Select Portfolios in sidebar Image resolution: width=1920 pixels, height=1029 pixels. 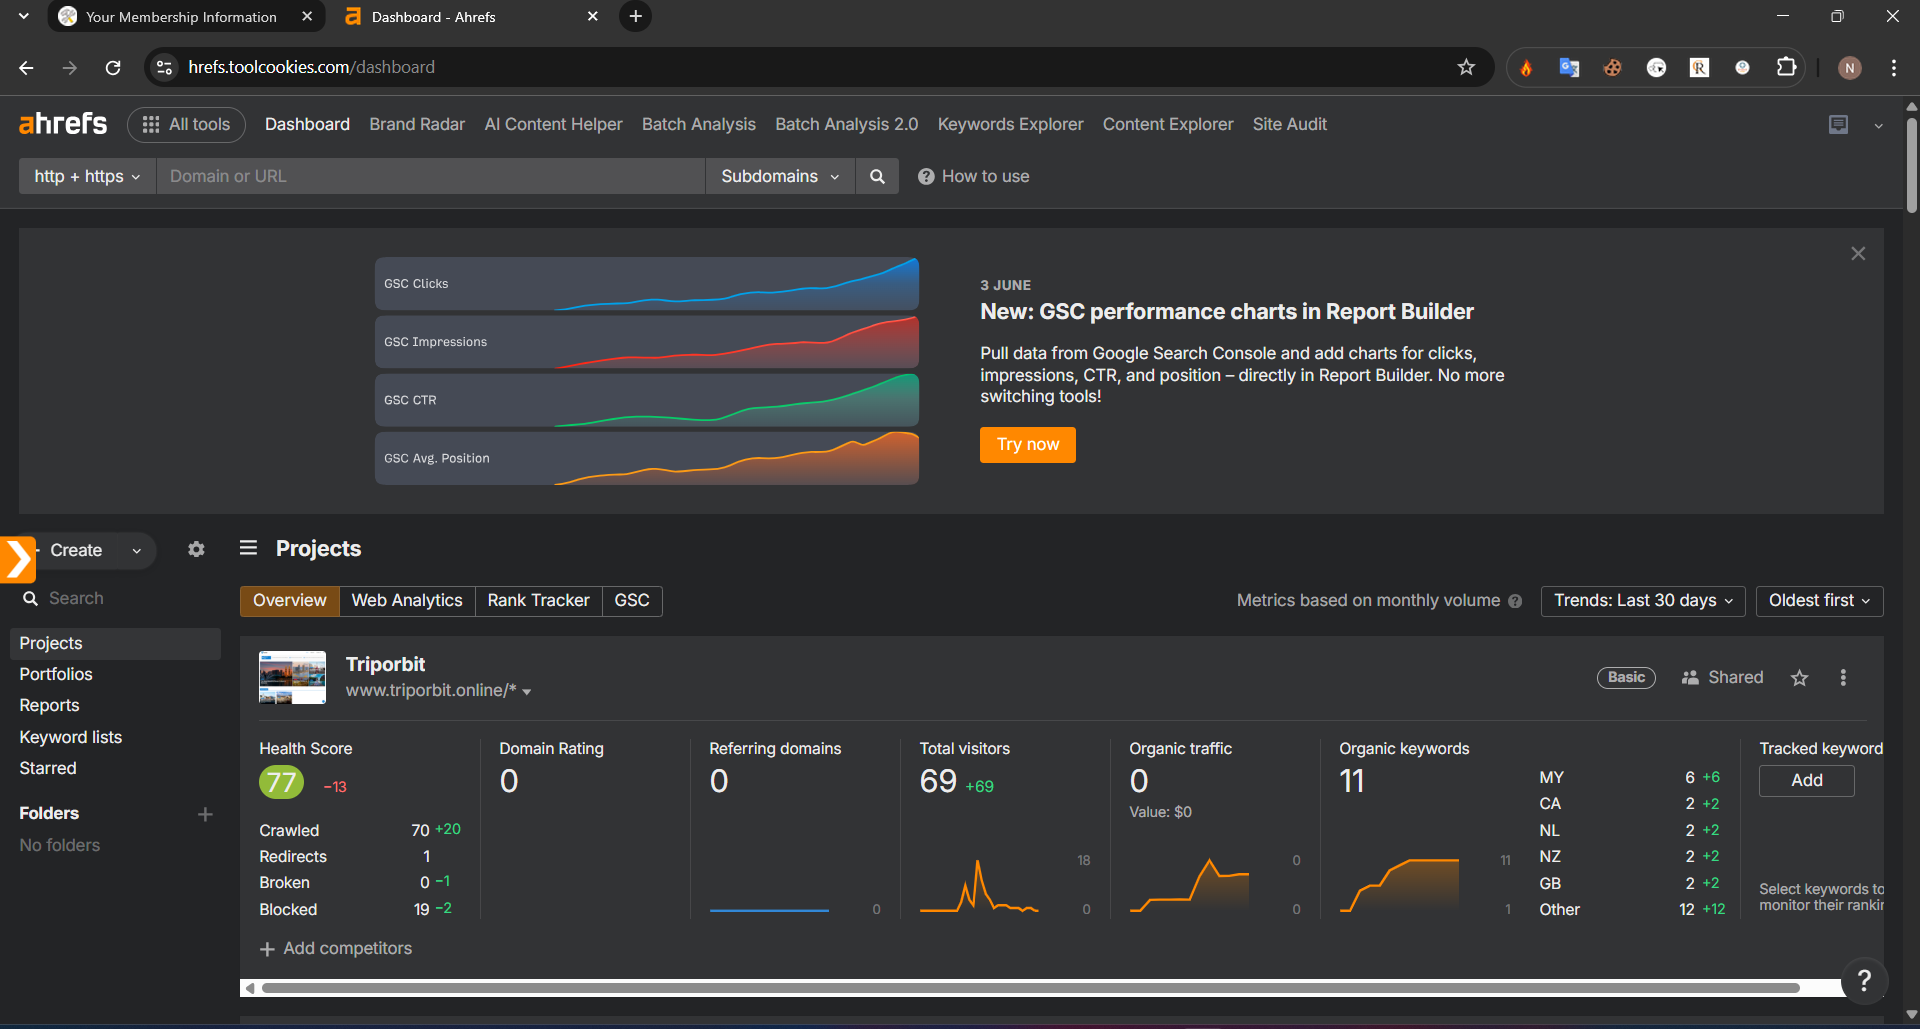pos(56,675)
